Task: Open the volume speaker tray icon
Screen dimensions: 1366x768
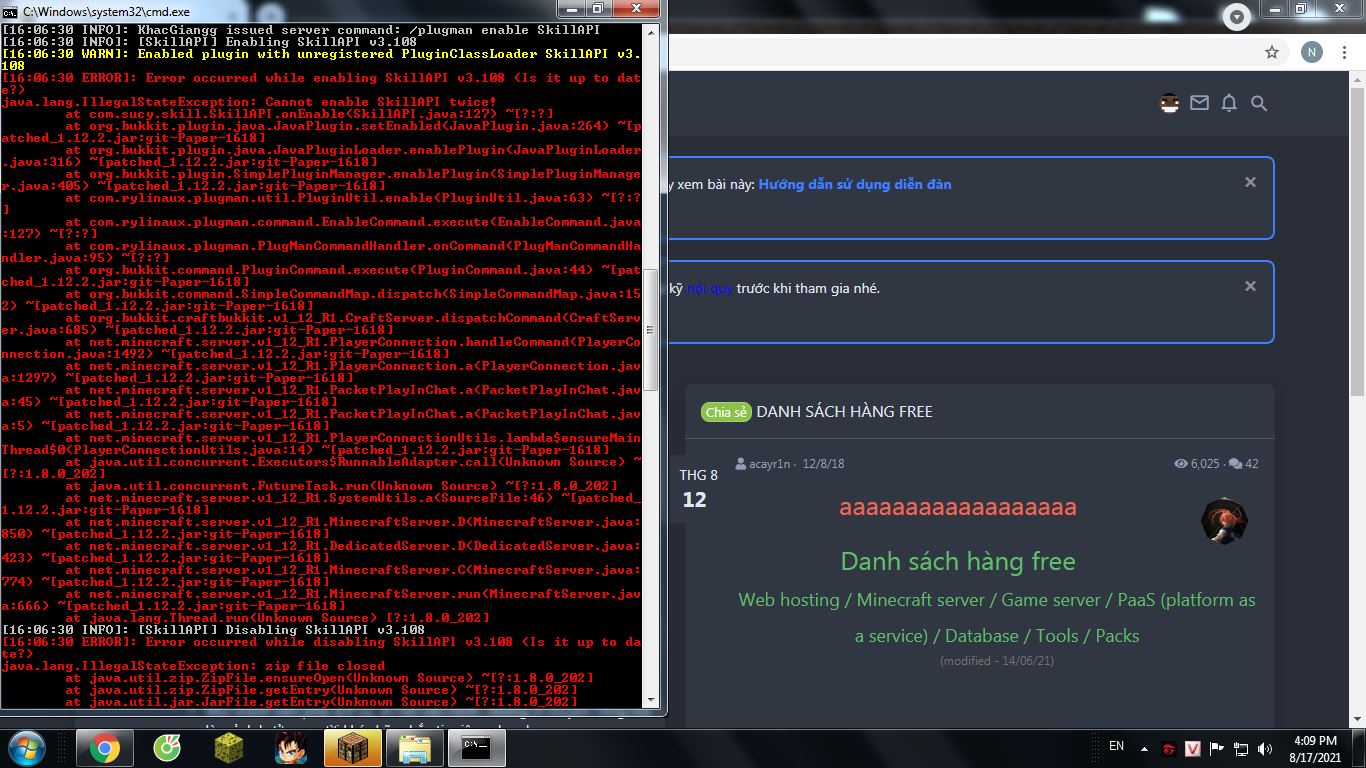Action: coord(1265,748)
